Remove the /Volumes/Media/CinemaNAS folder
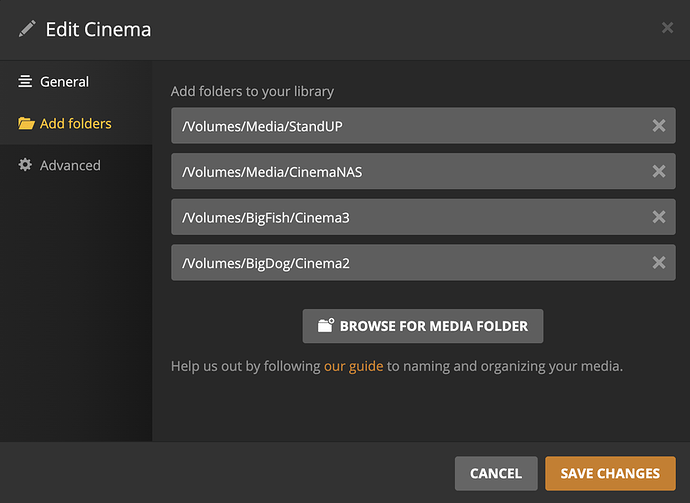 658,171
